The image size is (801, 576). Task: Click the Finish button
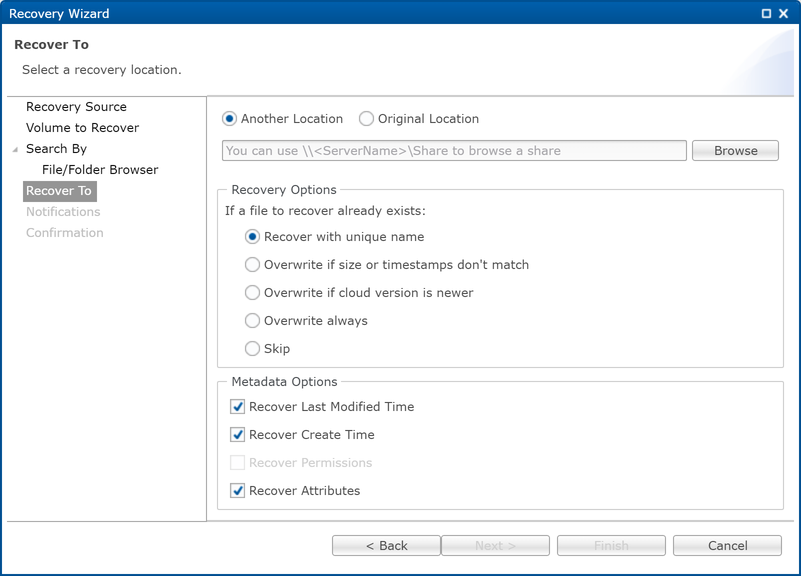click(x=611, y=546)
